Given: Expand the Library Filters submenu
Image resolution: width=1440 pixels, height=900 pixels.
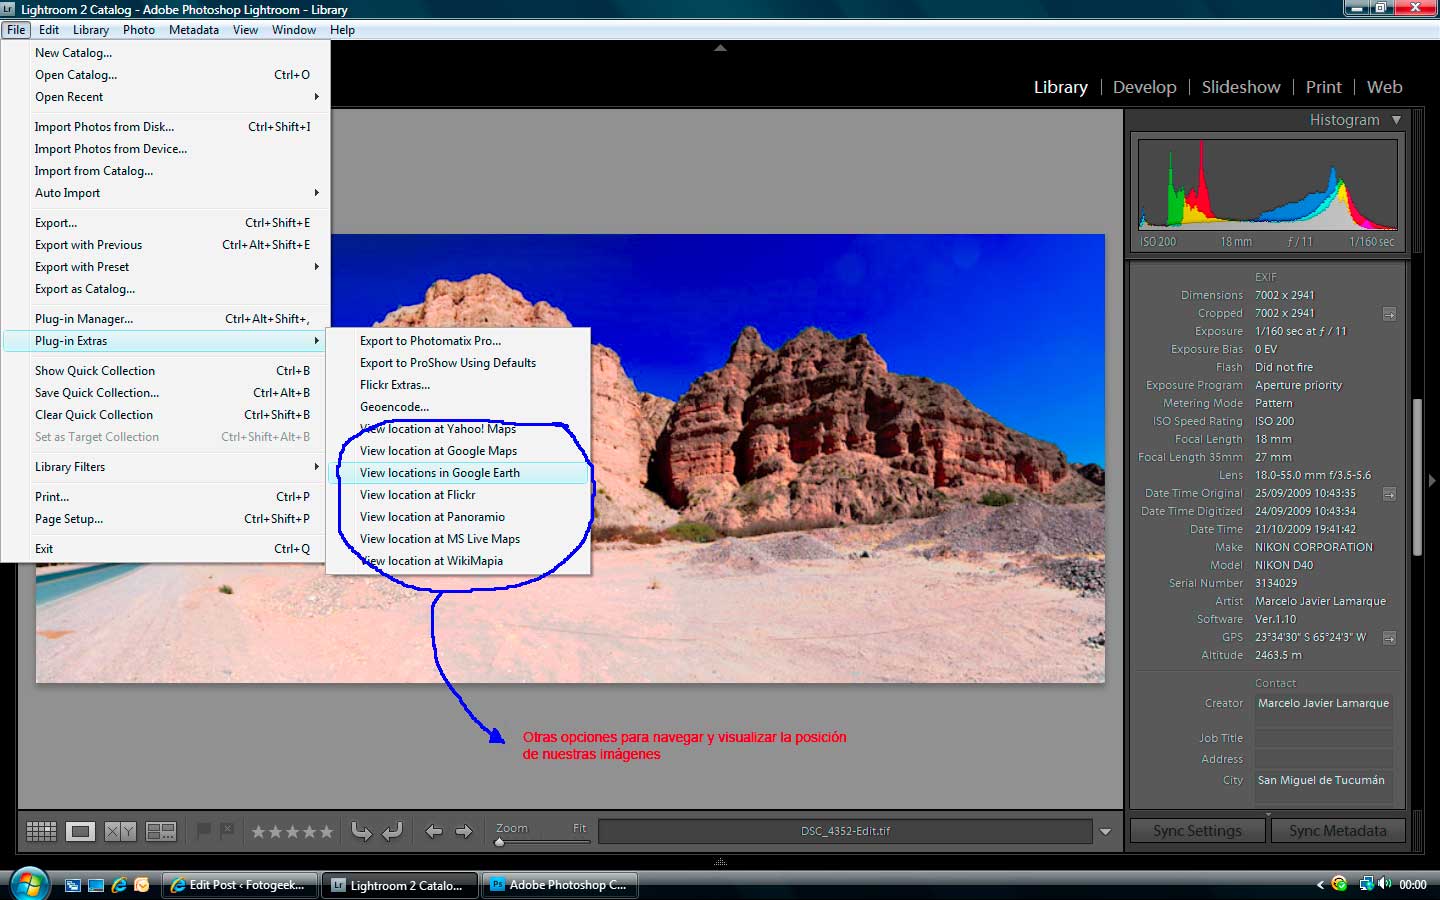Looking at the screenshot, I should point(166,467).
